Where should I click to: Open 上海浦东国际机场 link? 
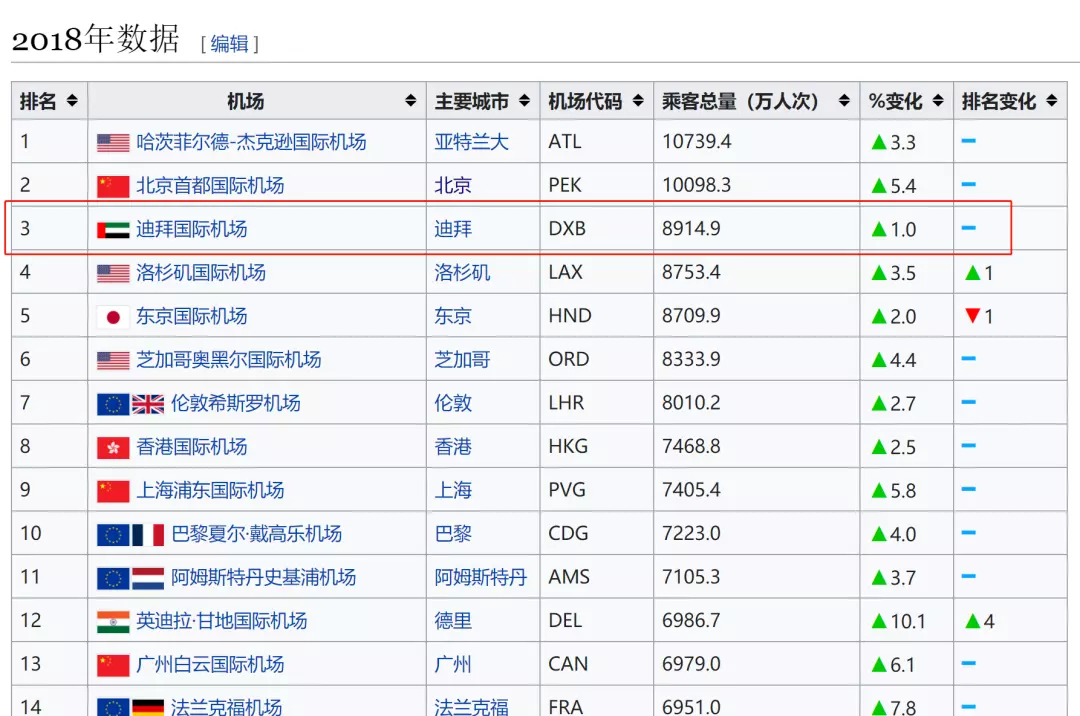[210, 490]
